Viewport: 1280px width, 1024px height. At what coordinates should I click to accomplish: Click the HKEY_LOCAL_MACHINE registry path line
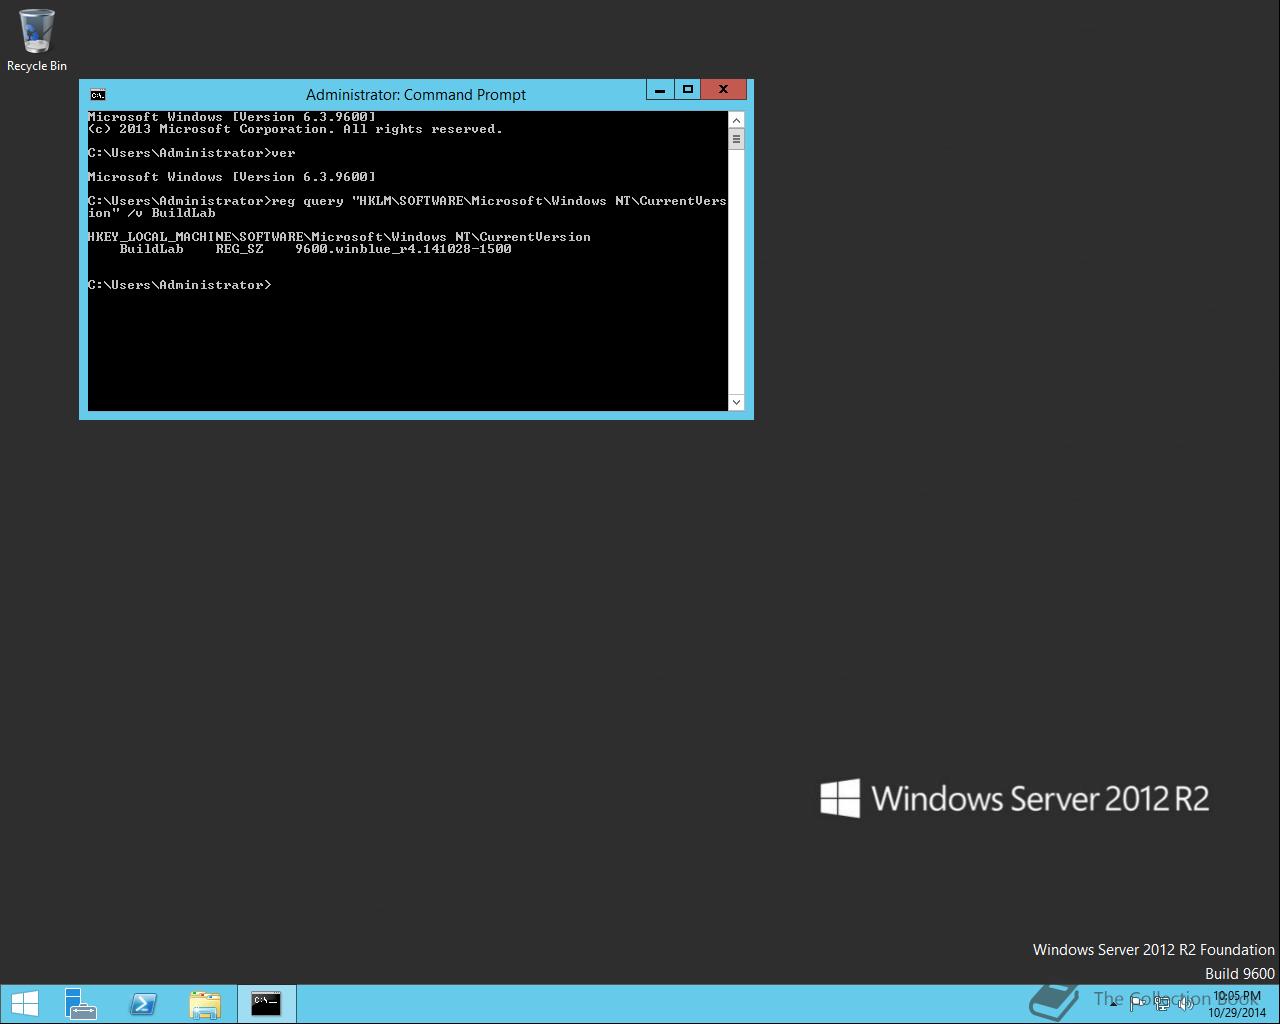click(339, 237)
